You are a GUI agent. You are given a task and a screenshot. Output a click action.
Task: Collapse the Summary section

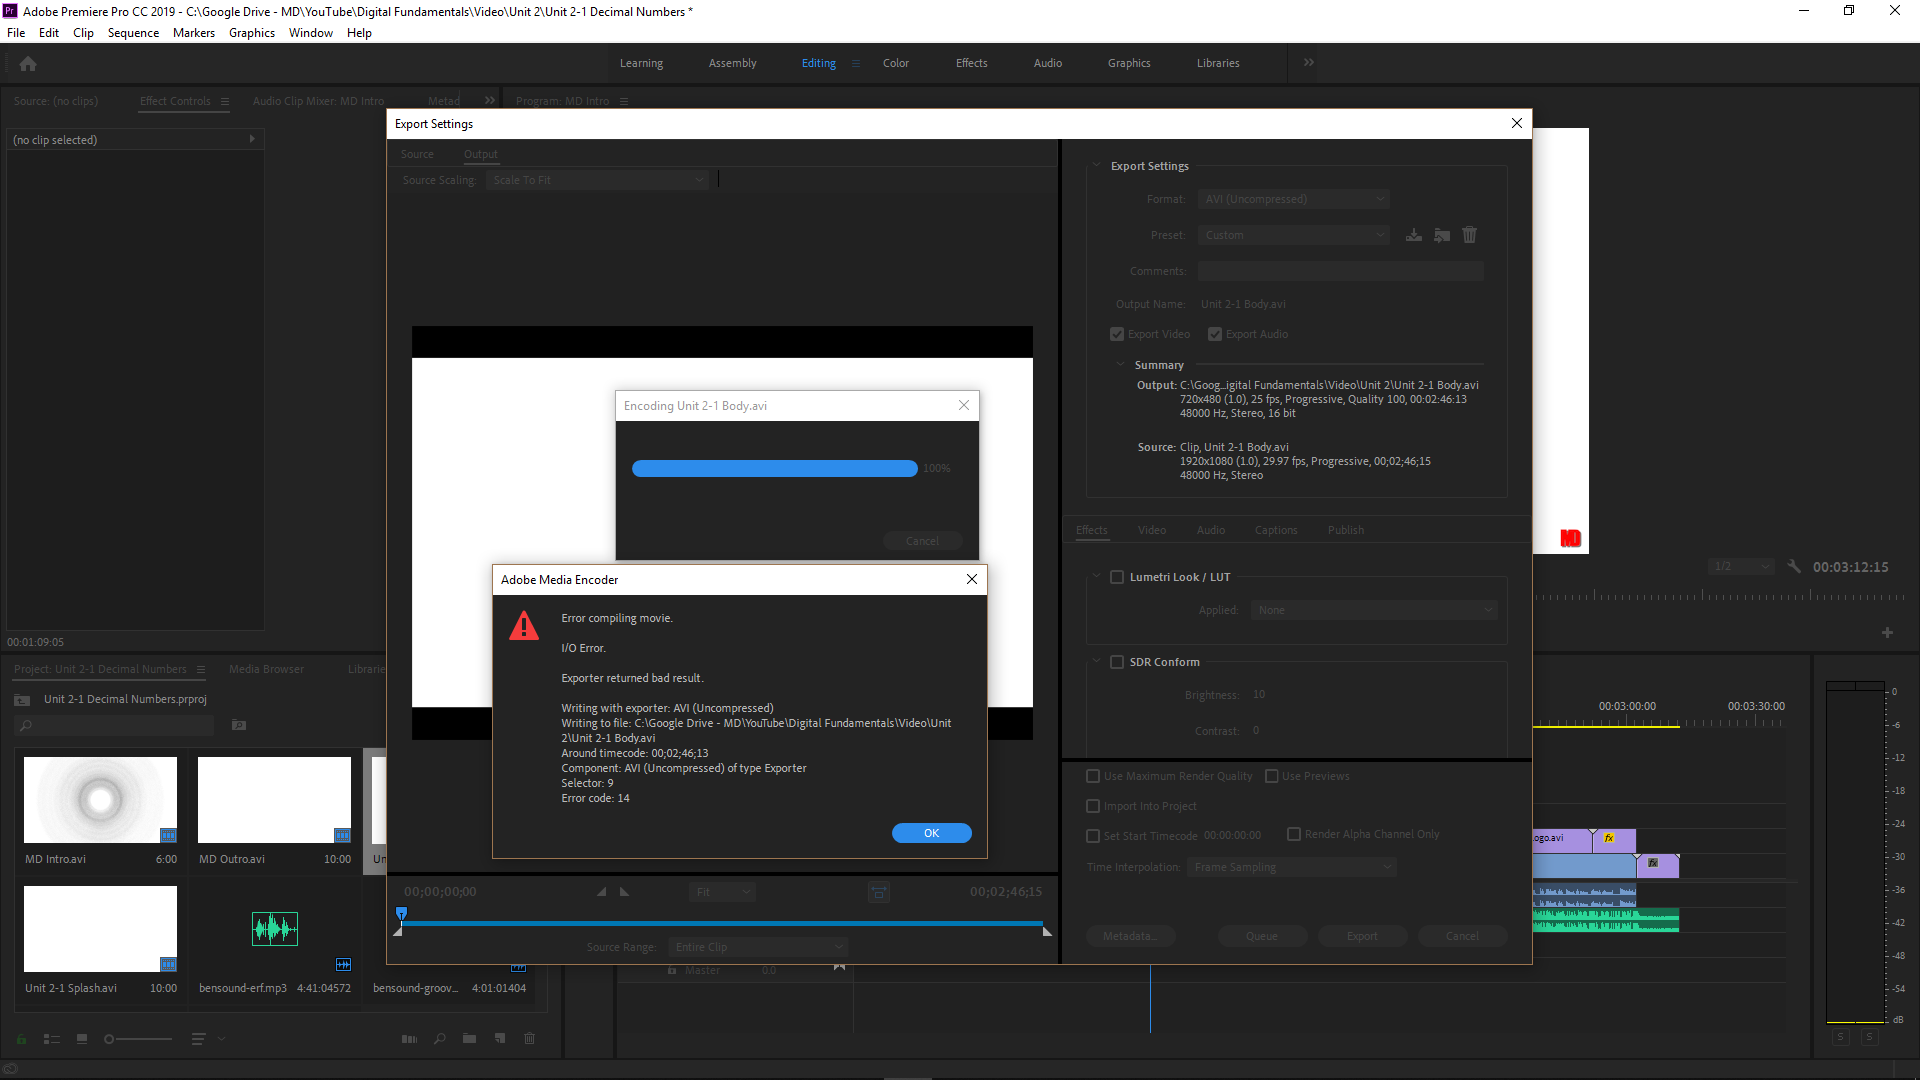[x=1120, y=365]
